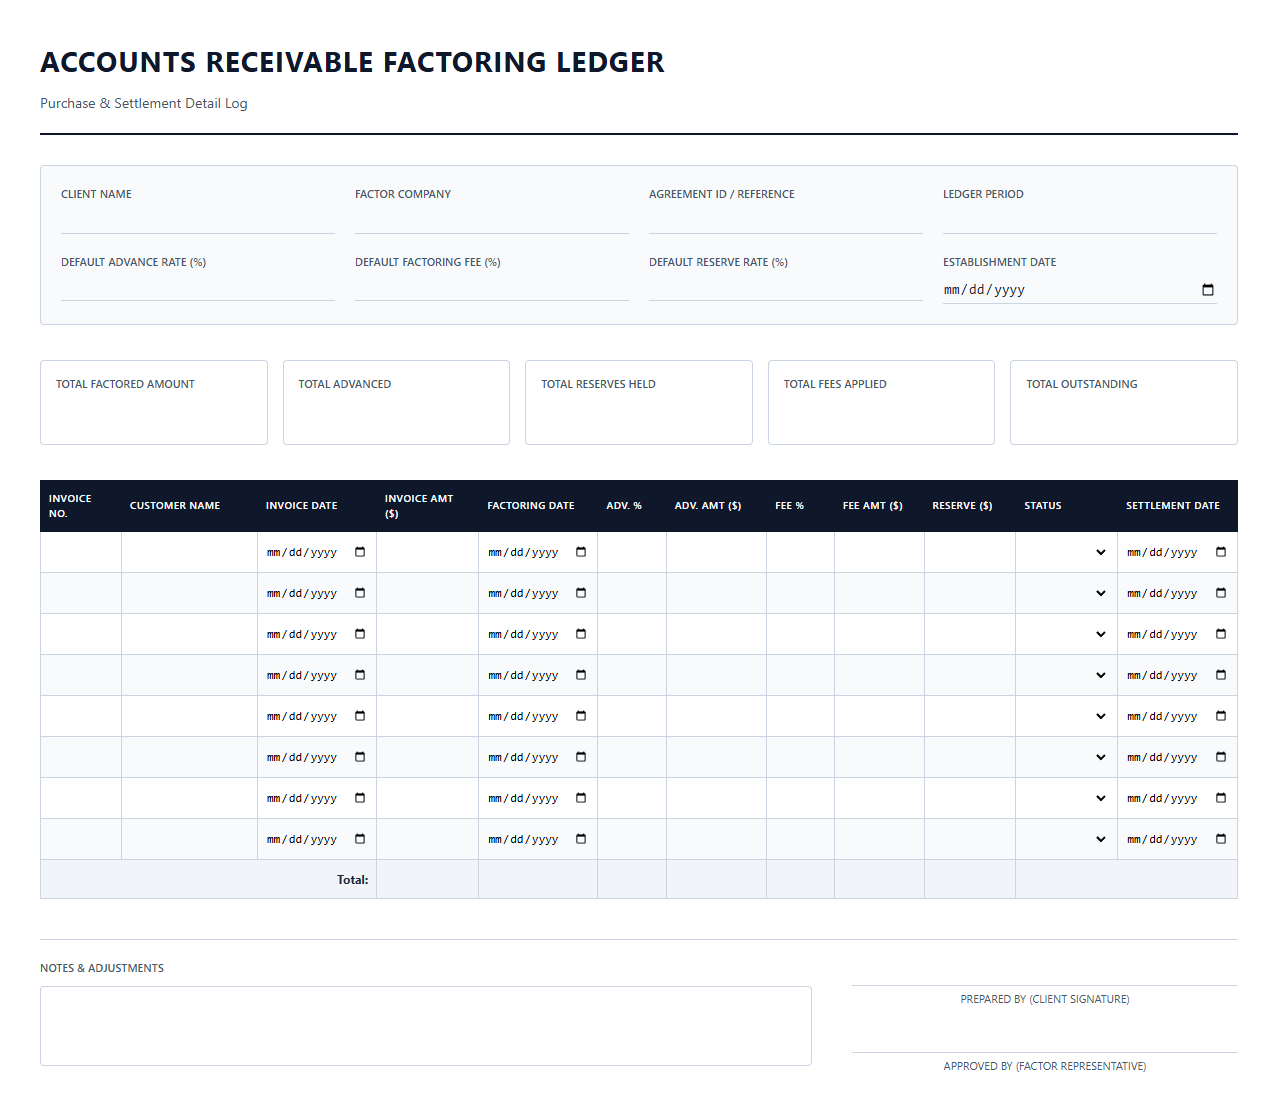Select the Total Outstanding box
The image size is (1278, 1115).
coord(1124,402)
